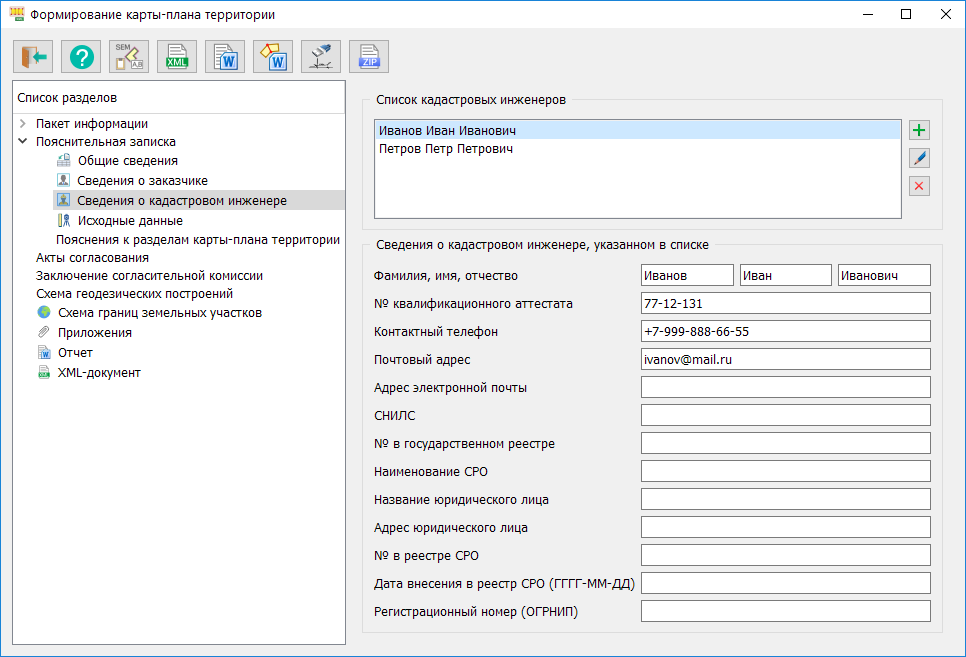Open help with the question mark icon

tap(81, 57)
